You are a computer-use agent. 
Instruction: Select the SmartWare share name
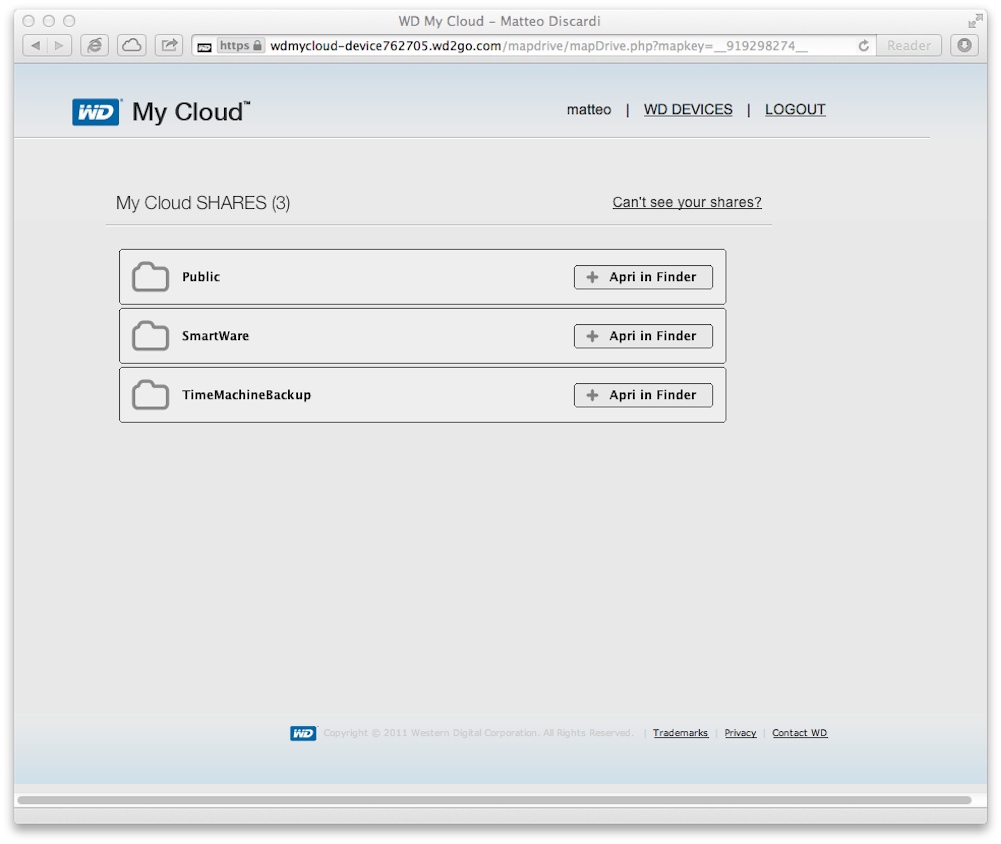pyautogui.click(x=216, y=336)
